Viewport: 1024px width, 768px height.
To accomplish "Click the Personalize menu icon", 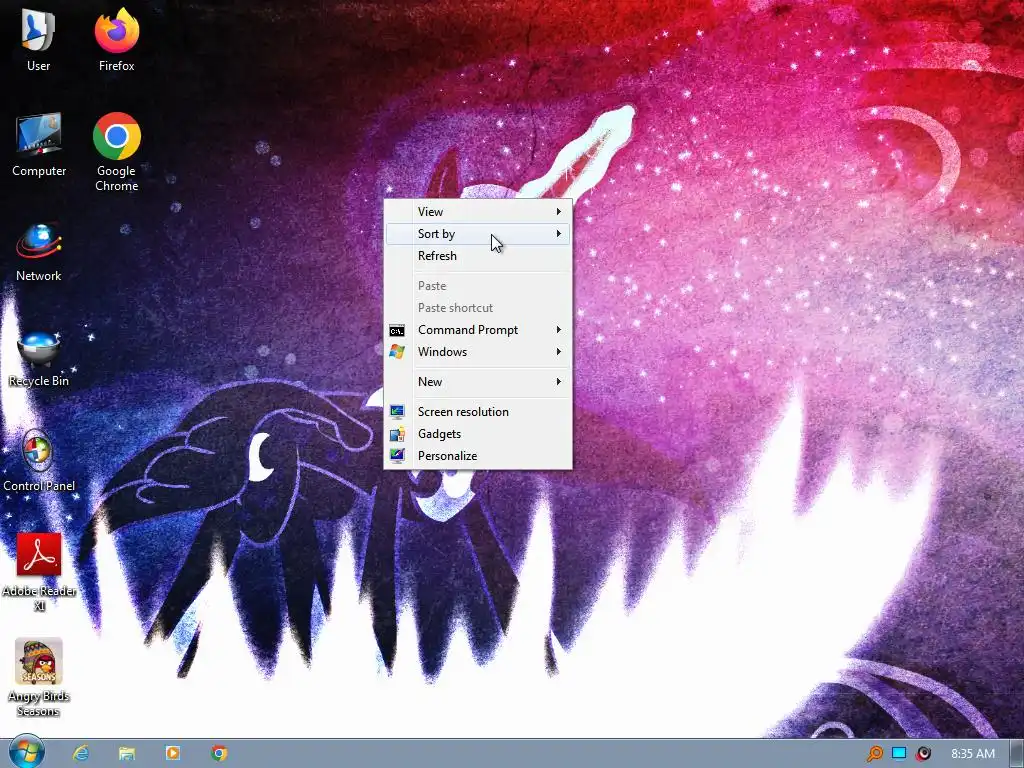I will tap(396, 456).
